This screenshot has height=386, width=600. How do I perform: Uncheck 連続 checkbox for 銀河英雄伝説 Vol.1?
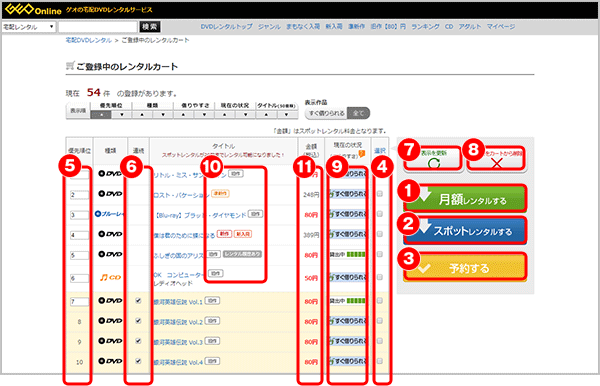tap(138, 301)
